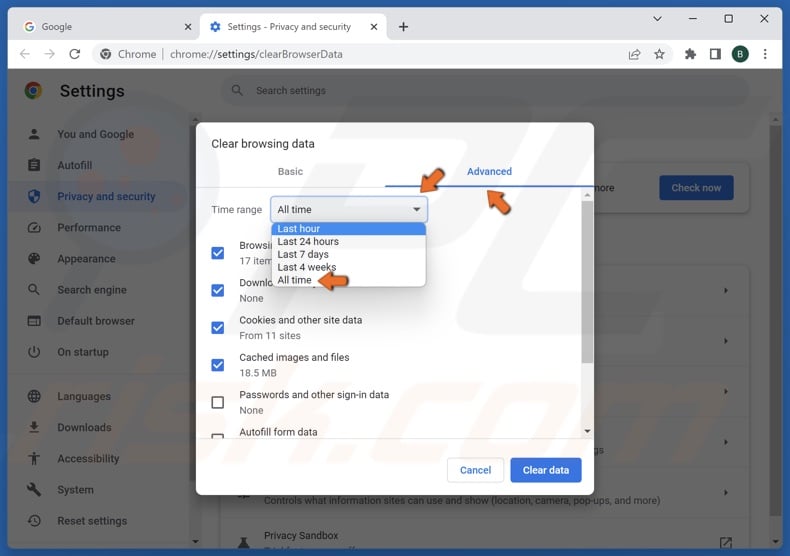Check Passwords and other sign-in data
Screen dimensions: 790x556
tap(218, 402)
